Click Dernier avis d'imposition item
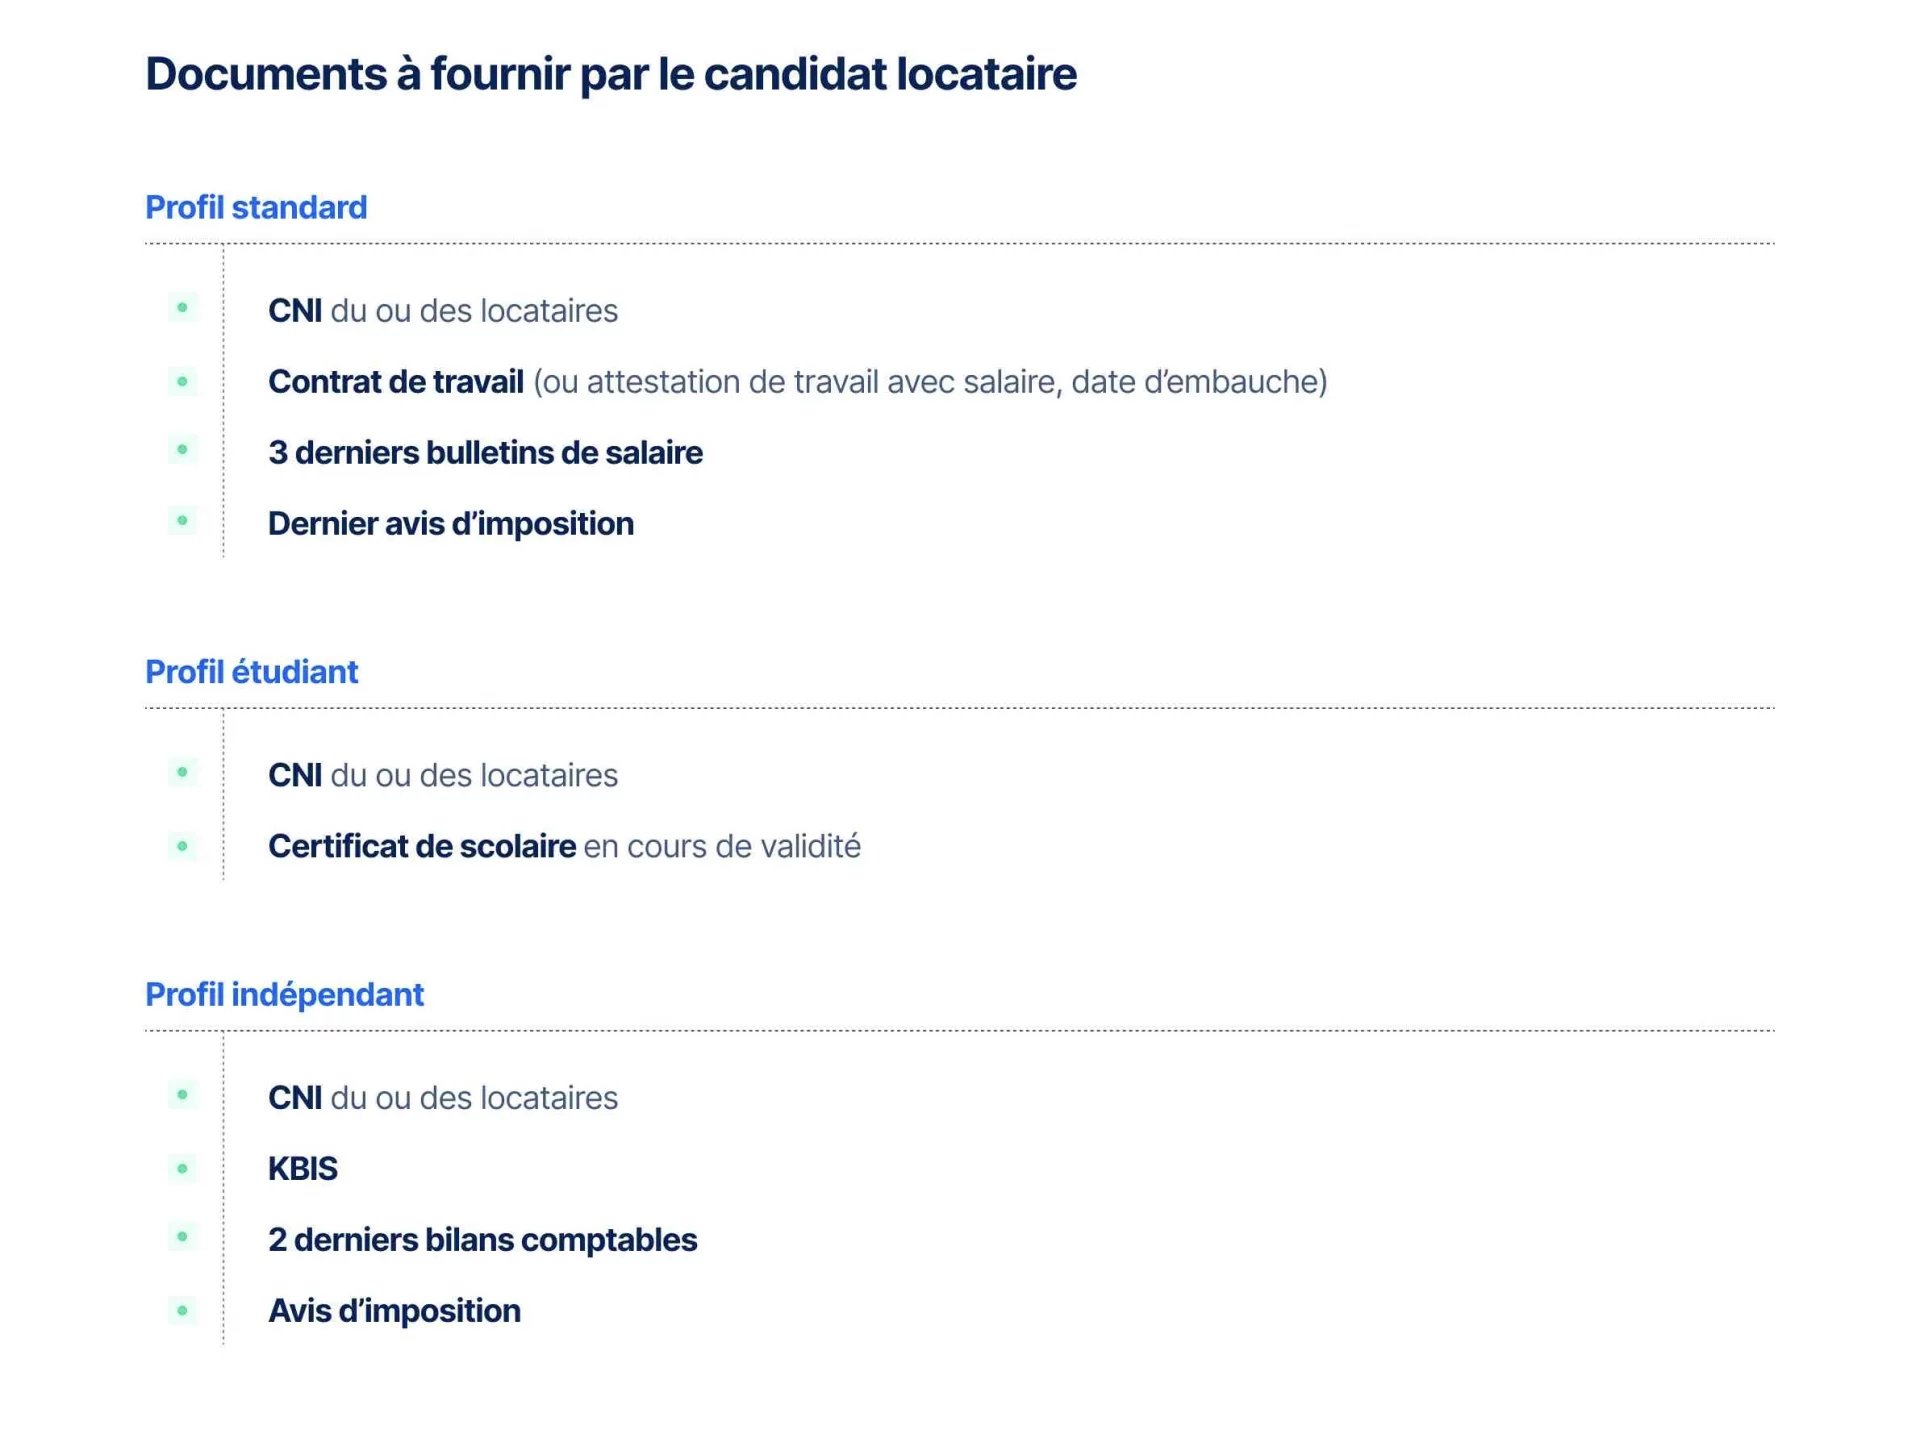 tap(450, 523)
